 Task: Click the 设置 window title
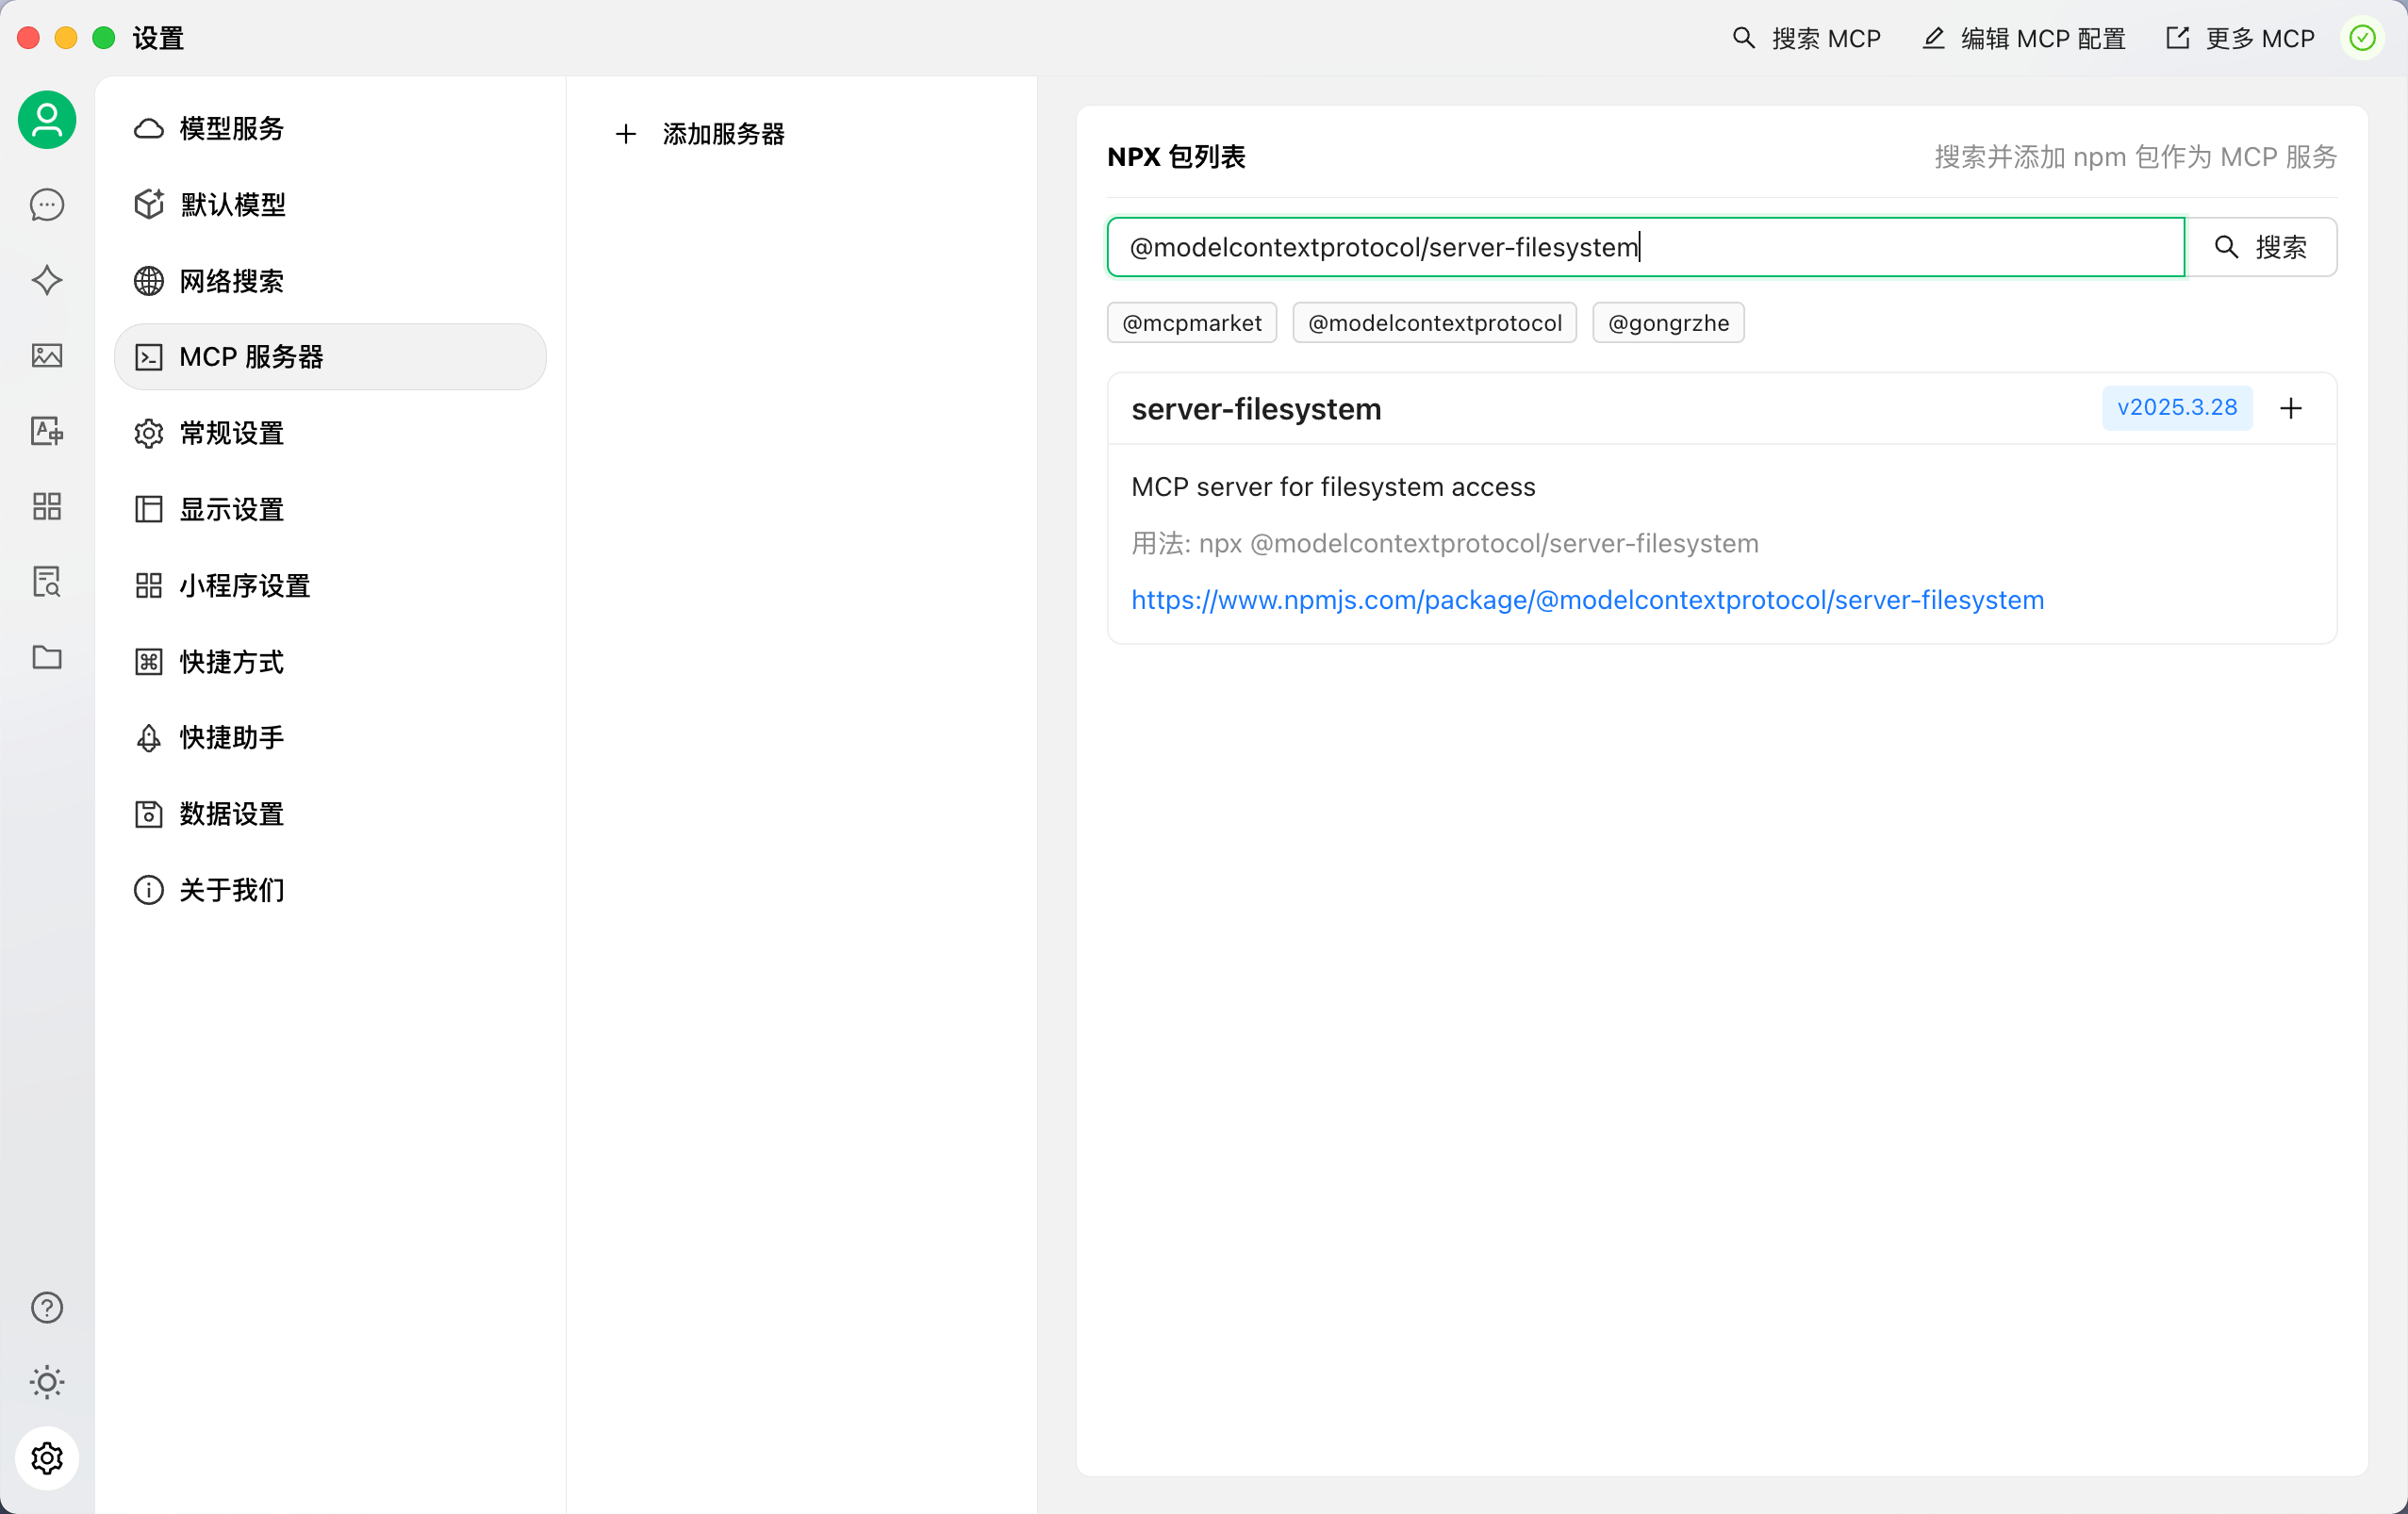158,38
